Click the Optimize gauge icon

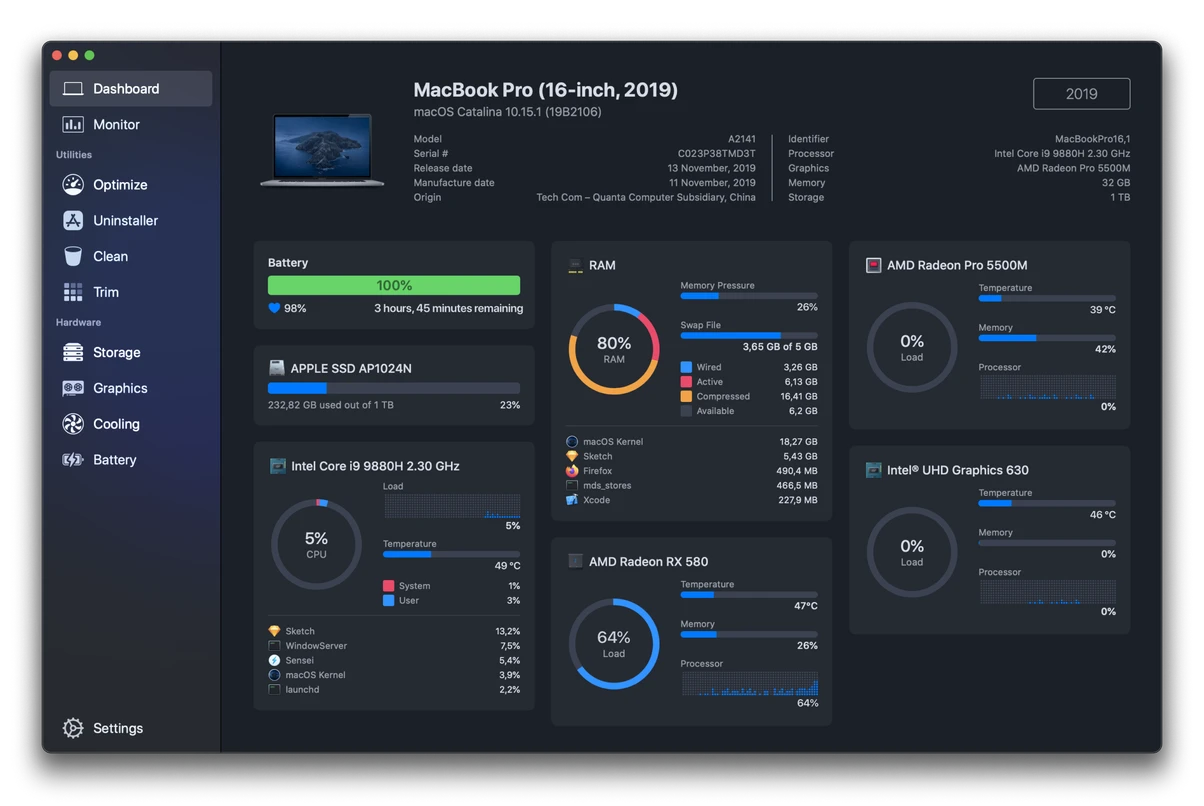pos(73,185)
